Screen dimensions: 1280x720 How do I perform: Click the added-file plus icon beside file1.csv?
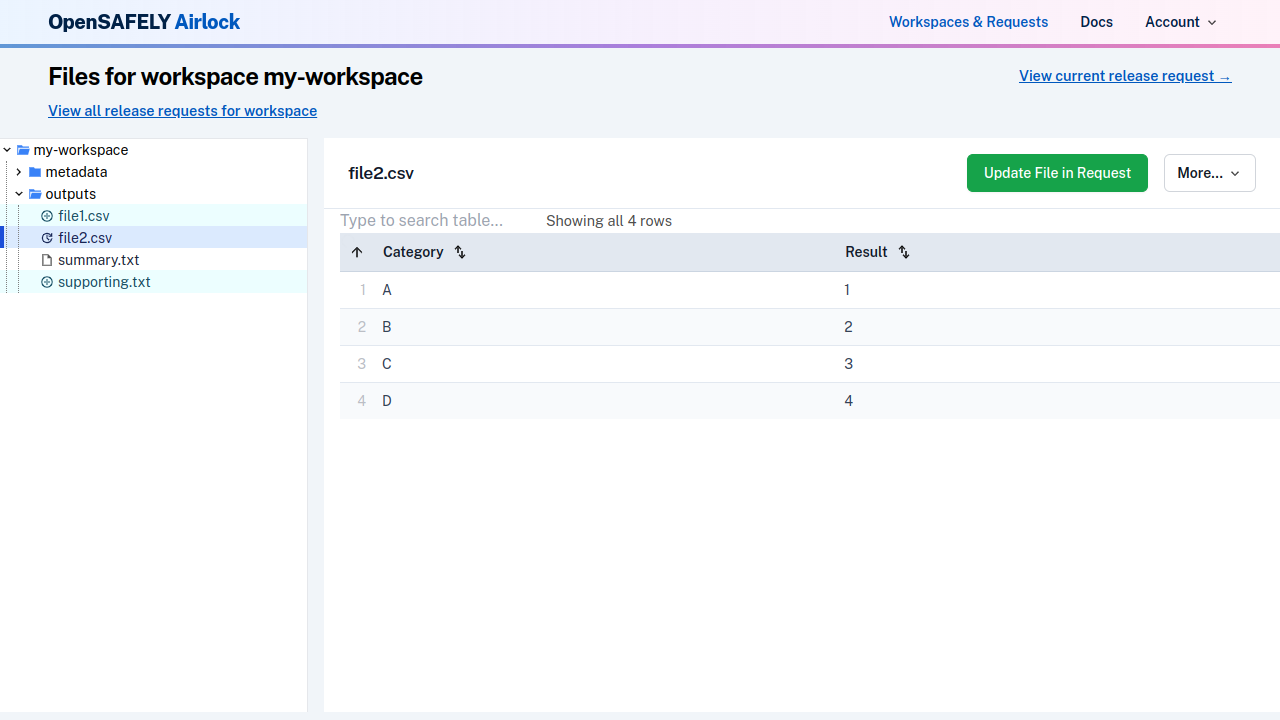[47, 216]
